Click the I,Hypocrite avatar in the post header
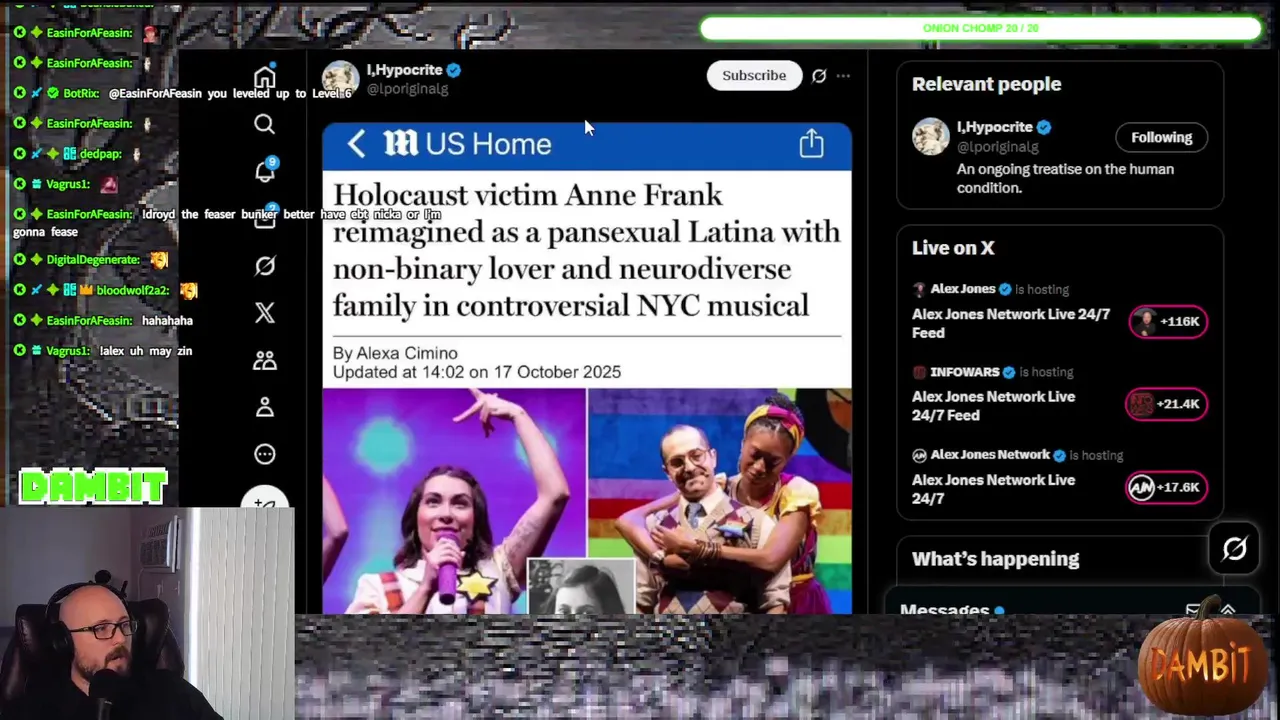This screenshot has height=720, width=1280. (x=340, y=79)
